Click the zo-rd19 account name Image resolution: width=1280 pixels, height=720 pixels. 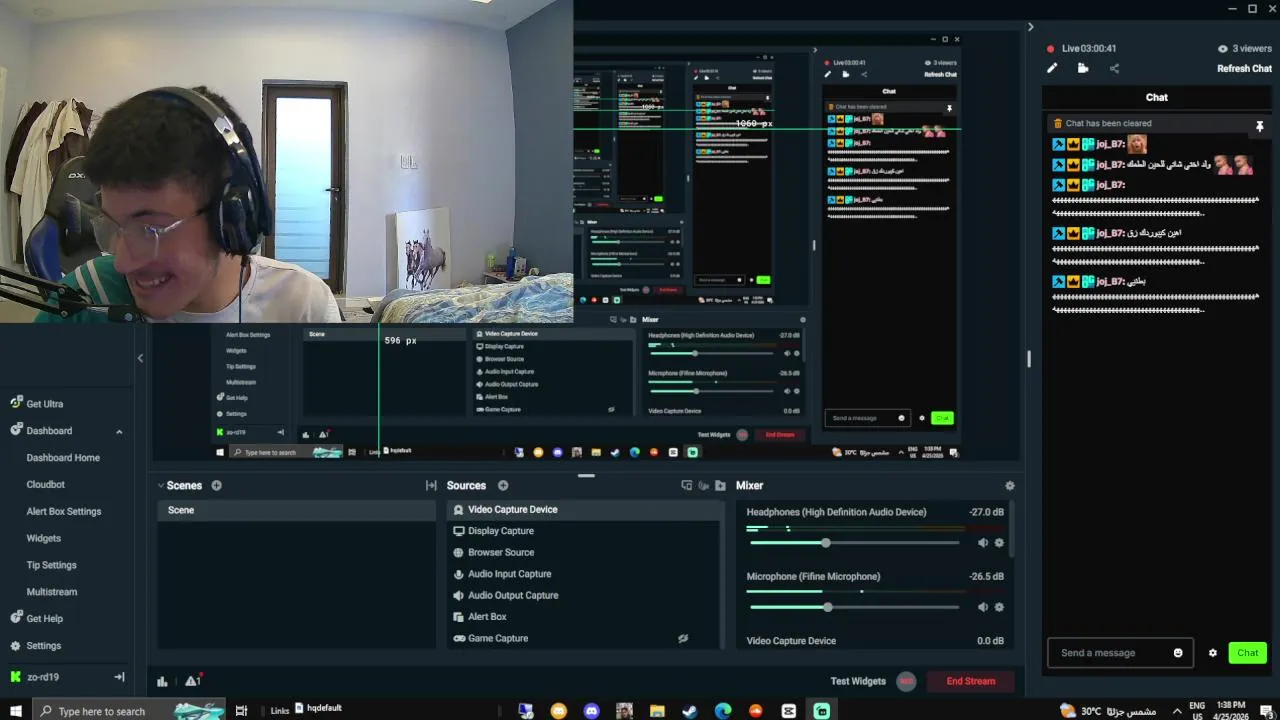pyautogui.click(x=43, y=677)
